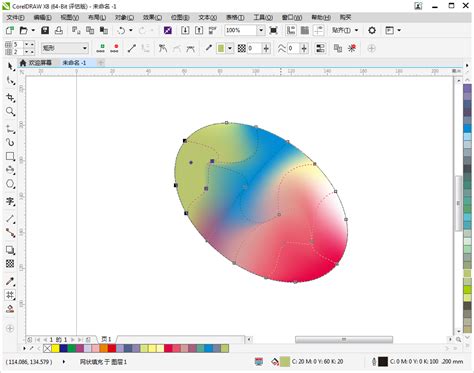
Task: Toggle the rulers display icon in toolbar
Action: [x=291, y=30]
